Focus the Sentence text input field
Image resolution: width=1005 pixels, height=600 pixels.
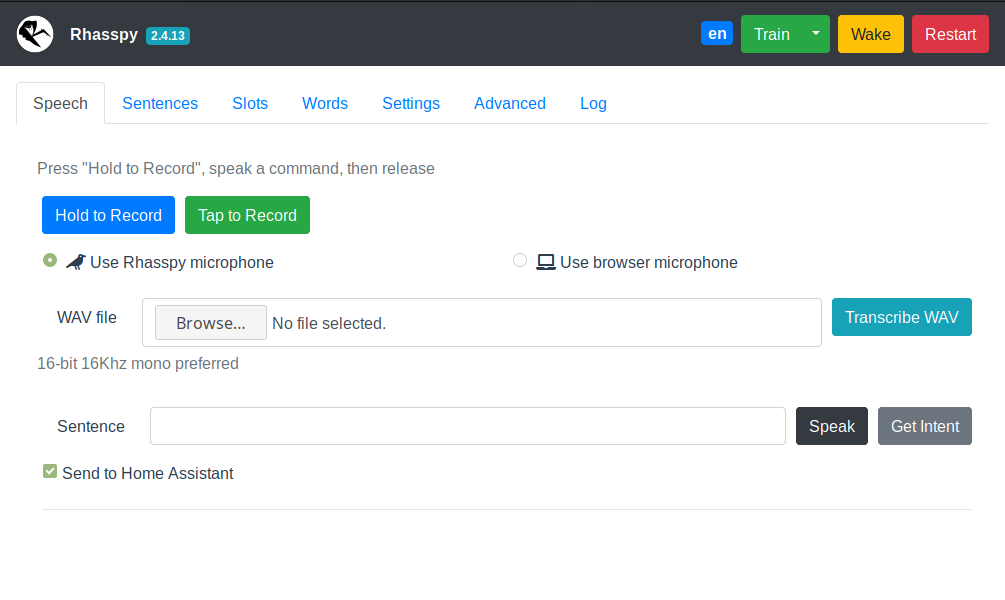468,426
